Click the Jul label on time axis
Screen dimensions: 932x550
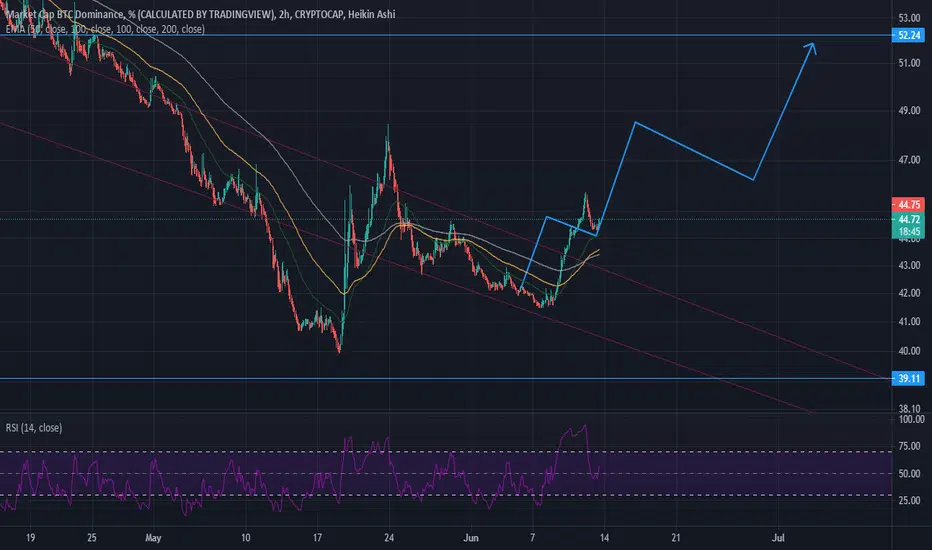[778, 538]
